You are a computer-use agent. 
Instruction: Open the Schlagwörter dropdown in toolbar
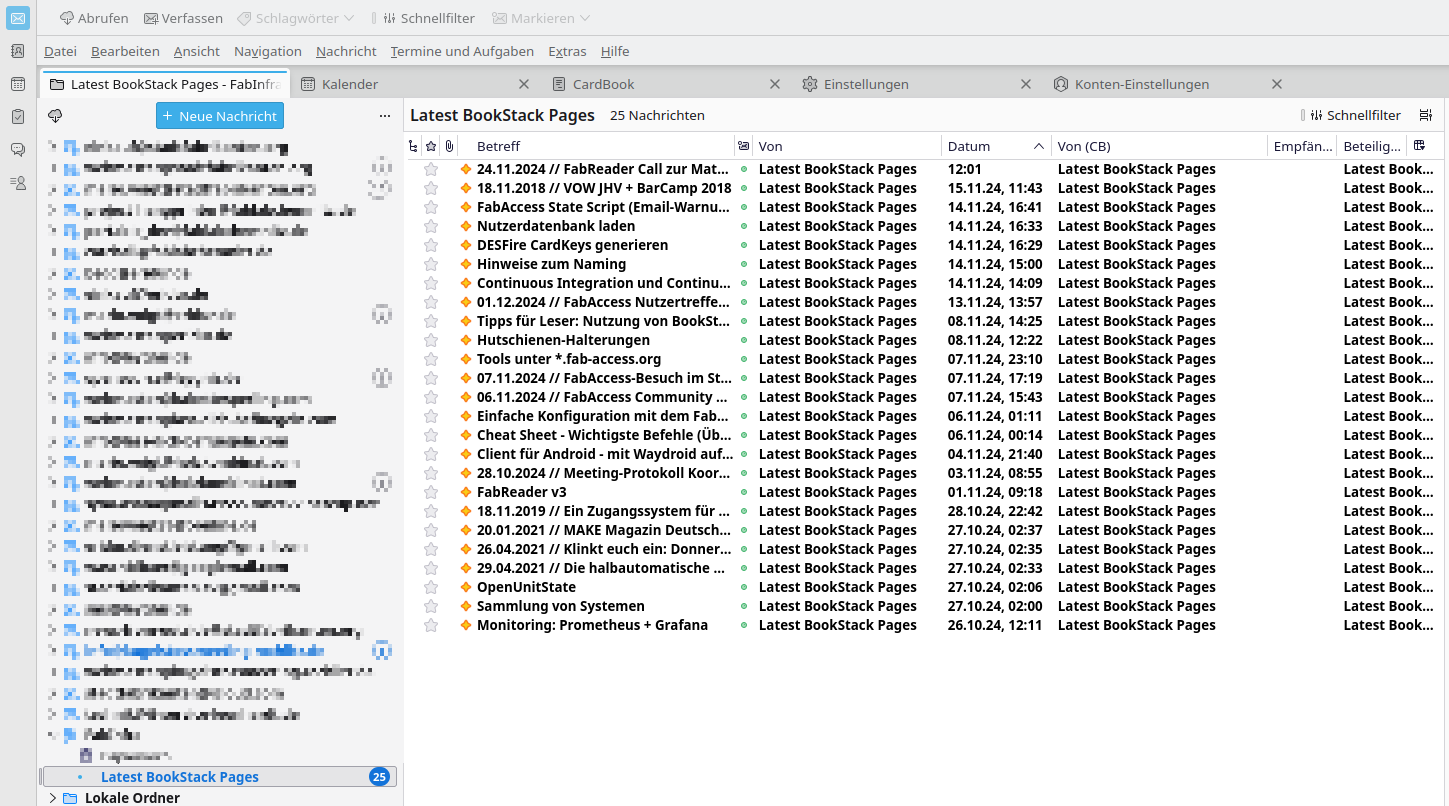[296, 18]
